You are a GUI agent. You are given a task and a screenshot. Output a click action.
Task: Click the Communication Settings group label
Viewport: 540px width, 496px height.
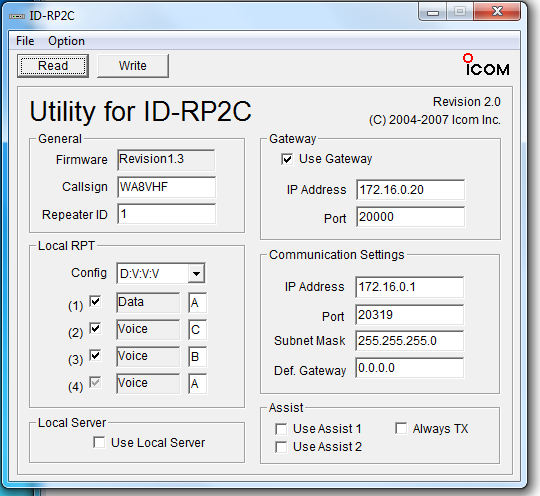[x=336, y=255]
